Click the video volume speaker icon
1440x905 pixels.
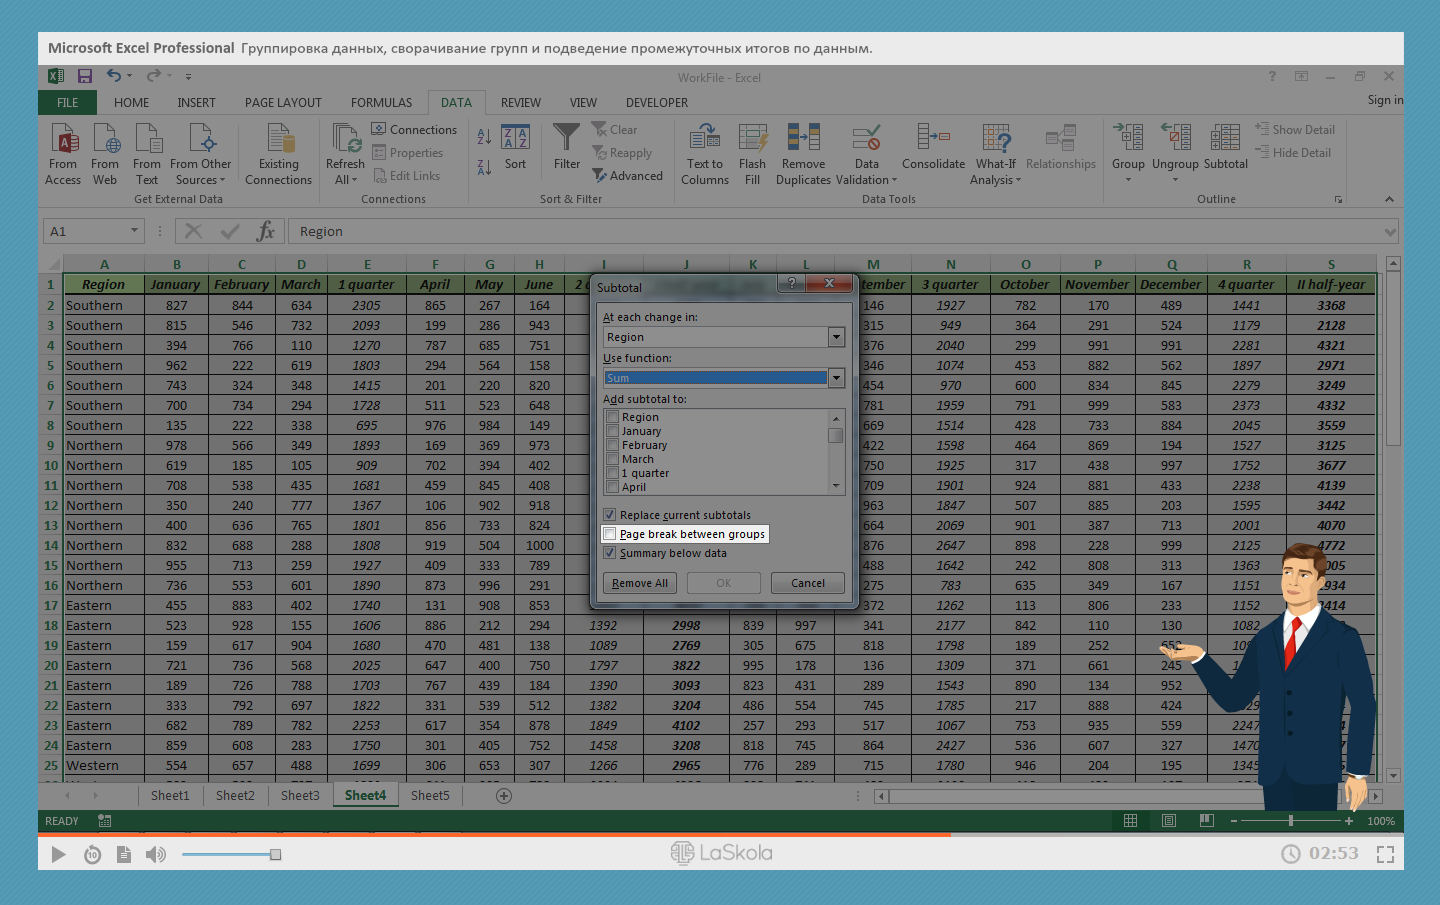click(x=156, y=854)
